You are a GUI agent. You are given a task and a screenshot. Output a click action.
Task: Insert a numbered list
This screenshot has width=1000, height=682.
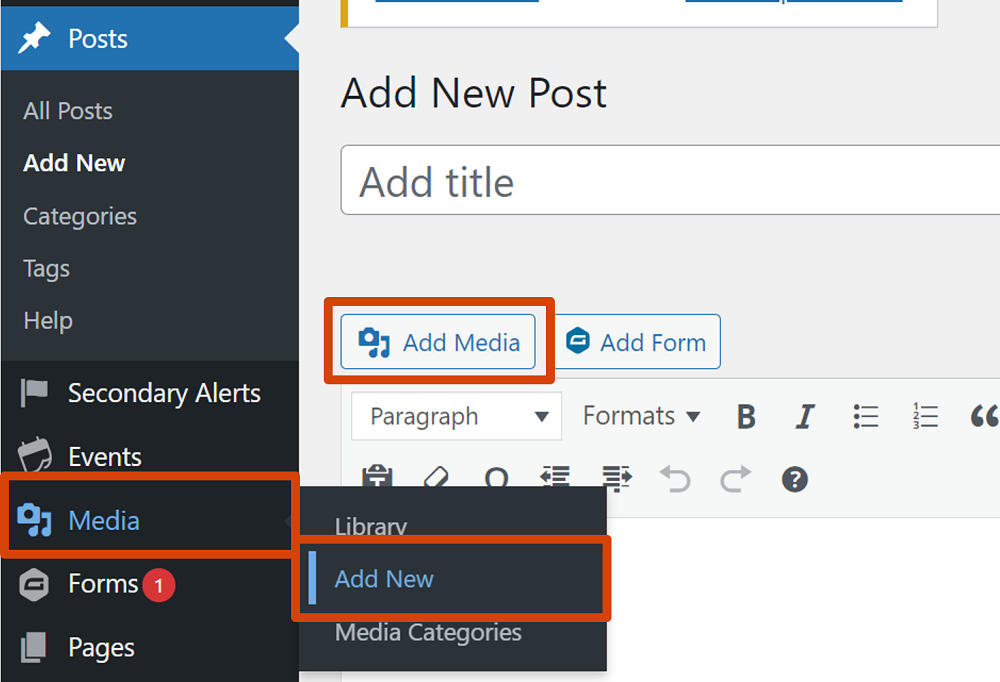tap(925, 417)
